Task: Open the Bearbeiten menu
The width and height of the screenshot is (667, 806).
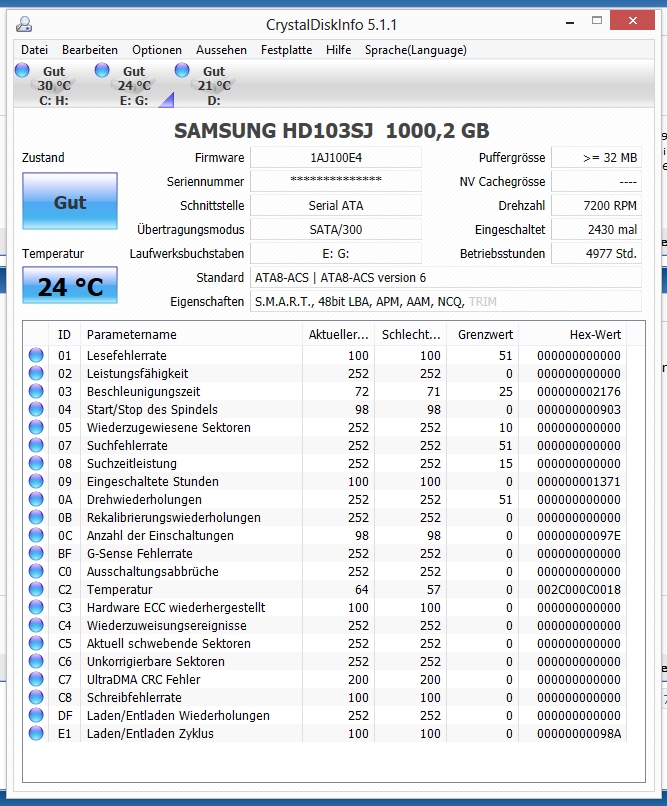Action: point(90,50)
